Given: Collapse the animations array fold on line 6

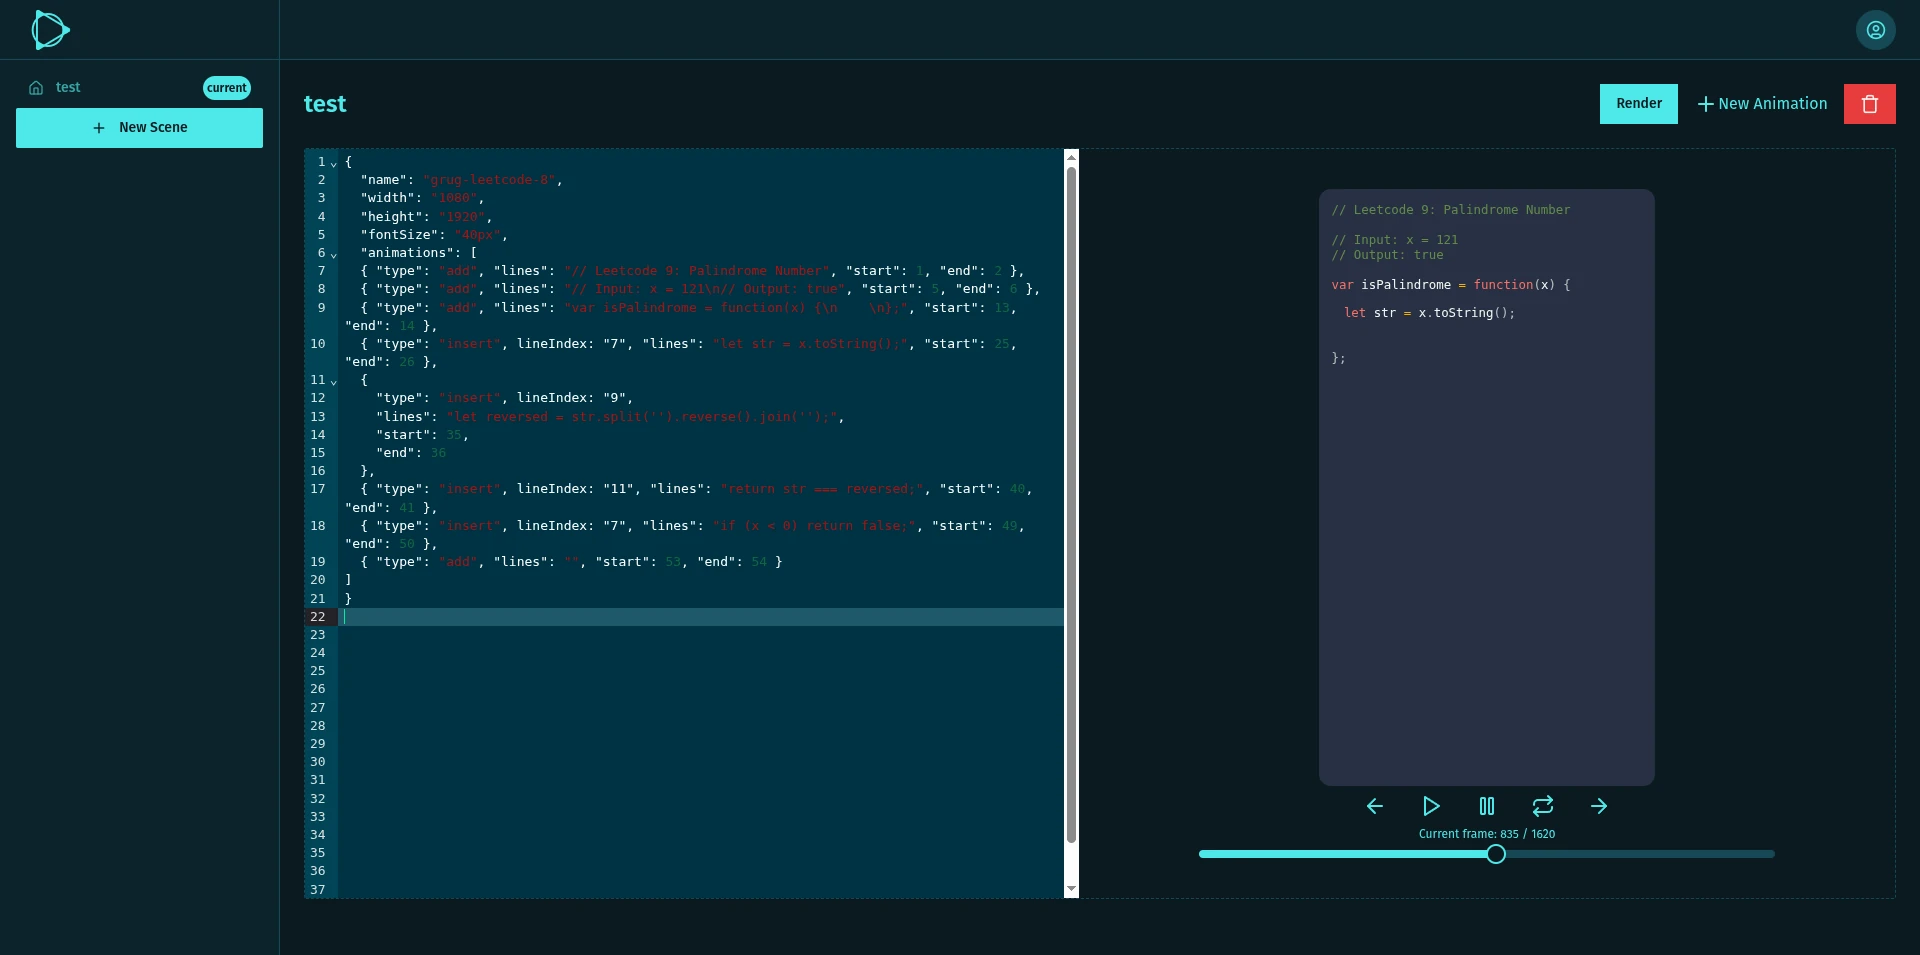Looking at the screenshot, I should tap(334, 254).
